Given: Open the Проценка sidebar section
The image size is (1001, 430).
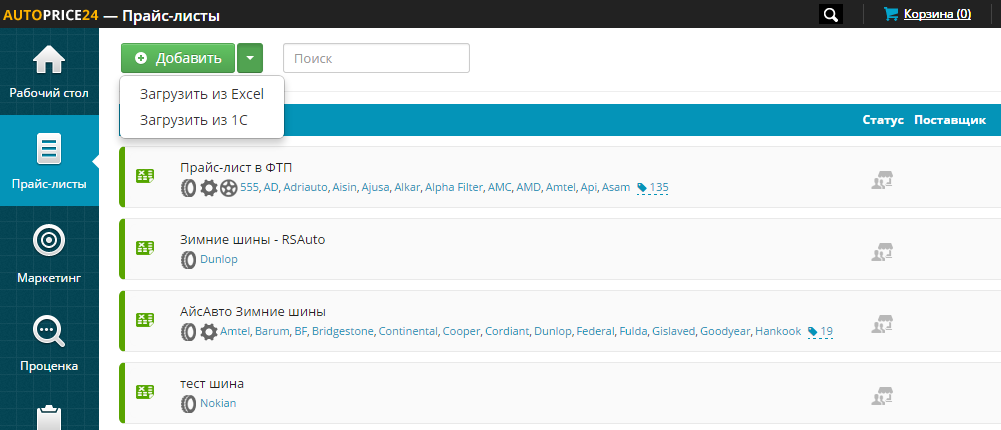Looking at the screenshot, I should click(49, 343).
